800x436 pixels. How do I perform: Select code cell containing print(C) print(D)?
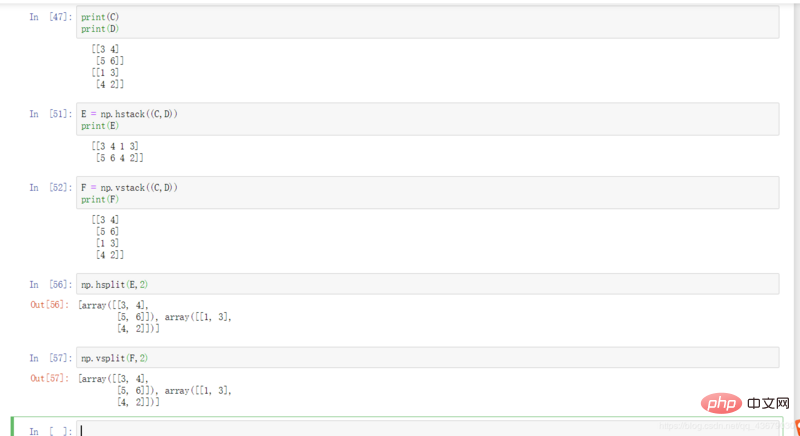428,22
